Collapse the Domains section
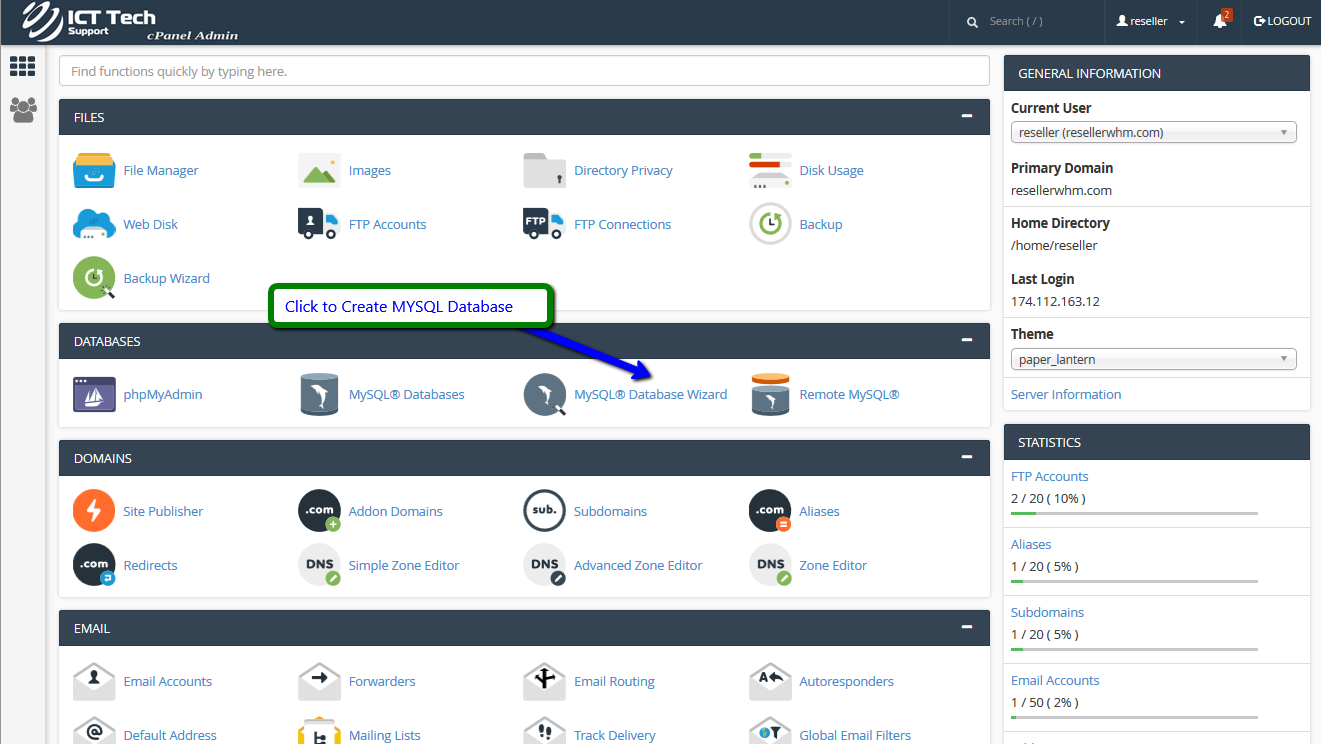 [x=966, y=457]
